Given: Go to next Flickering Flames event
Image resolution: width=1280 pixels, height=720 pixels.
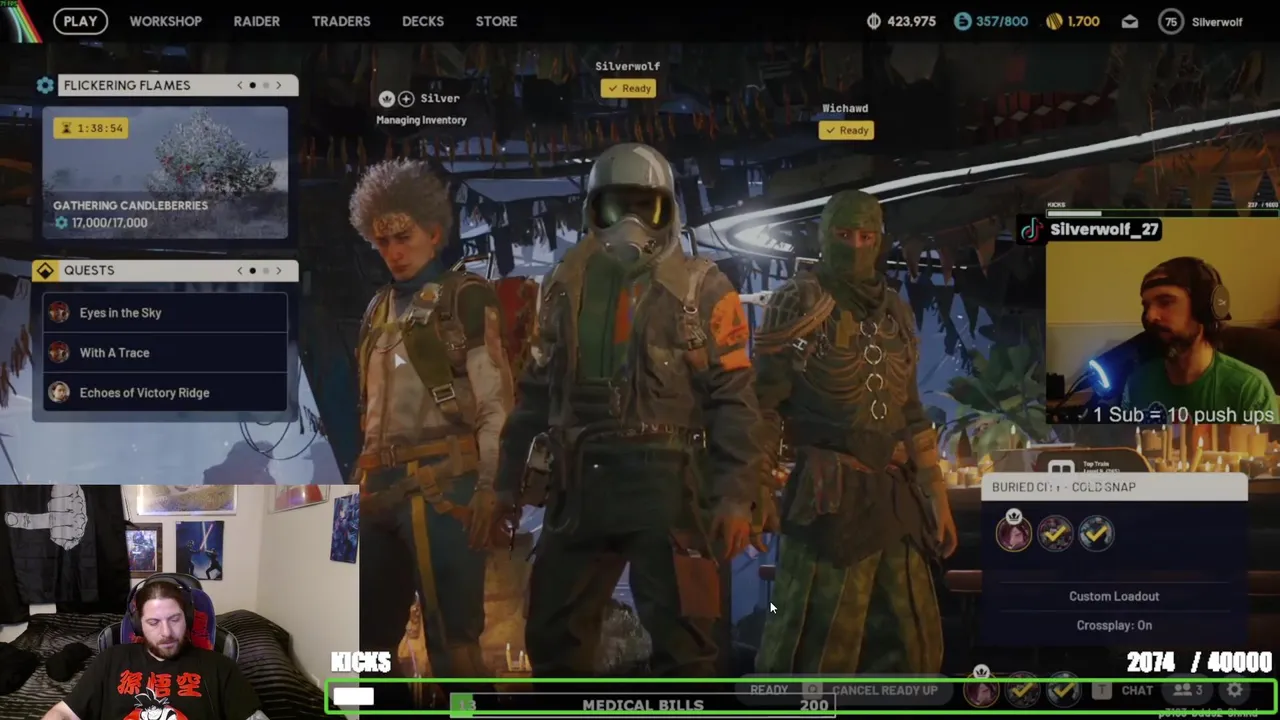Looking at the screenshot, I should coord(278,85).
